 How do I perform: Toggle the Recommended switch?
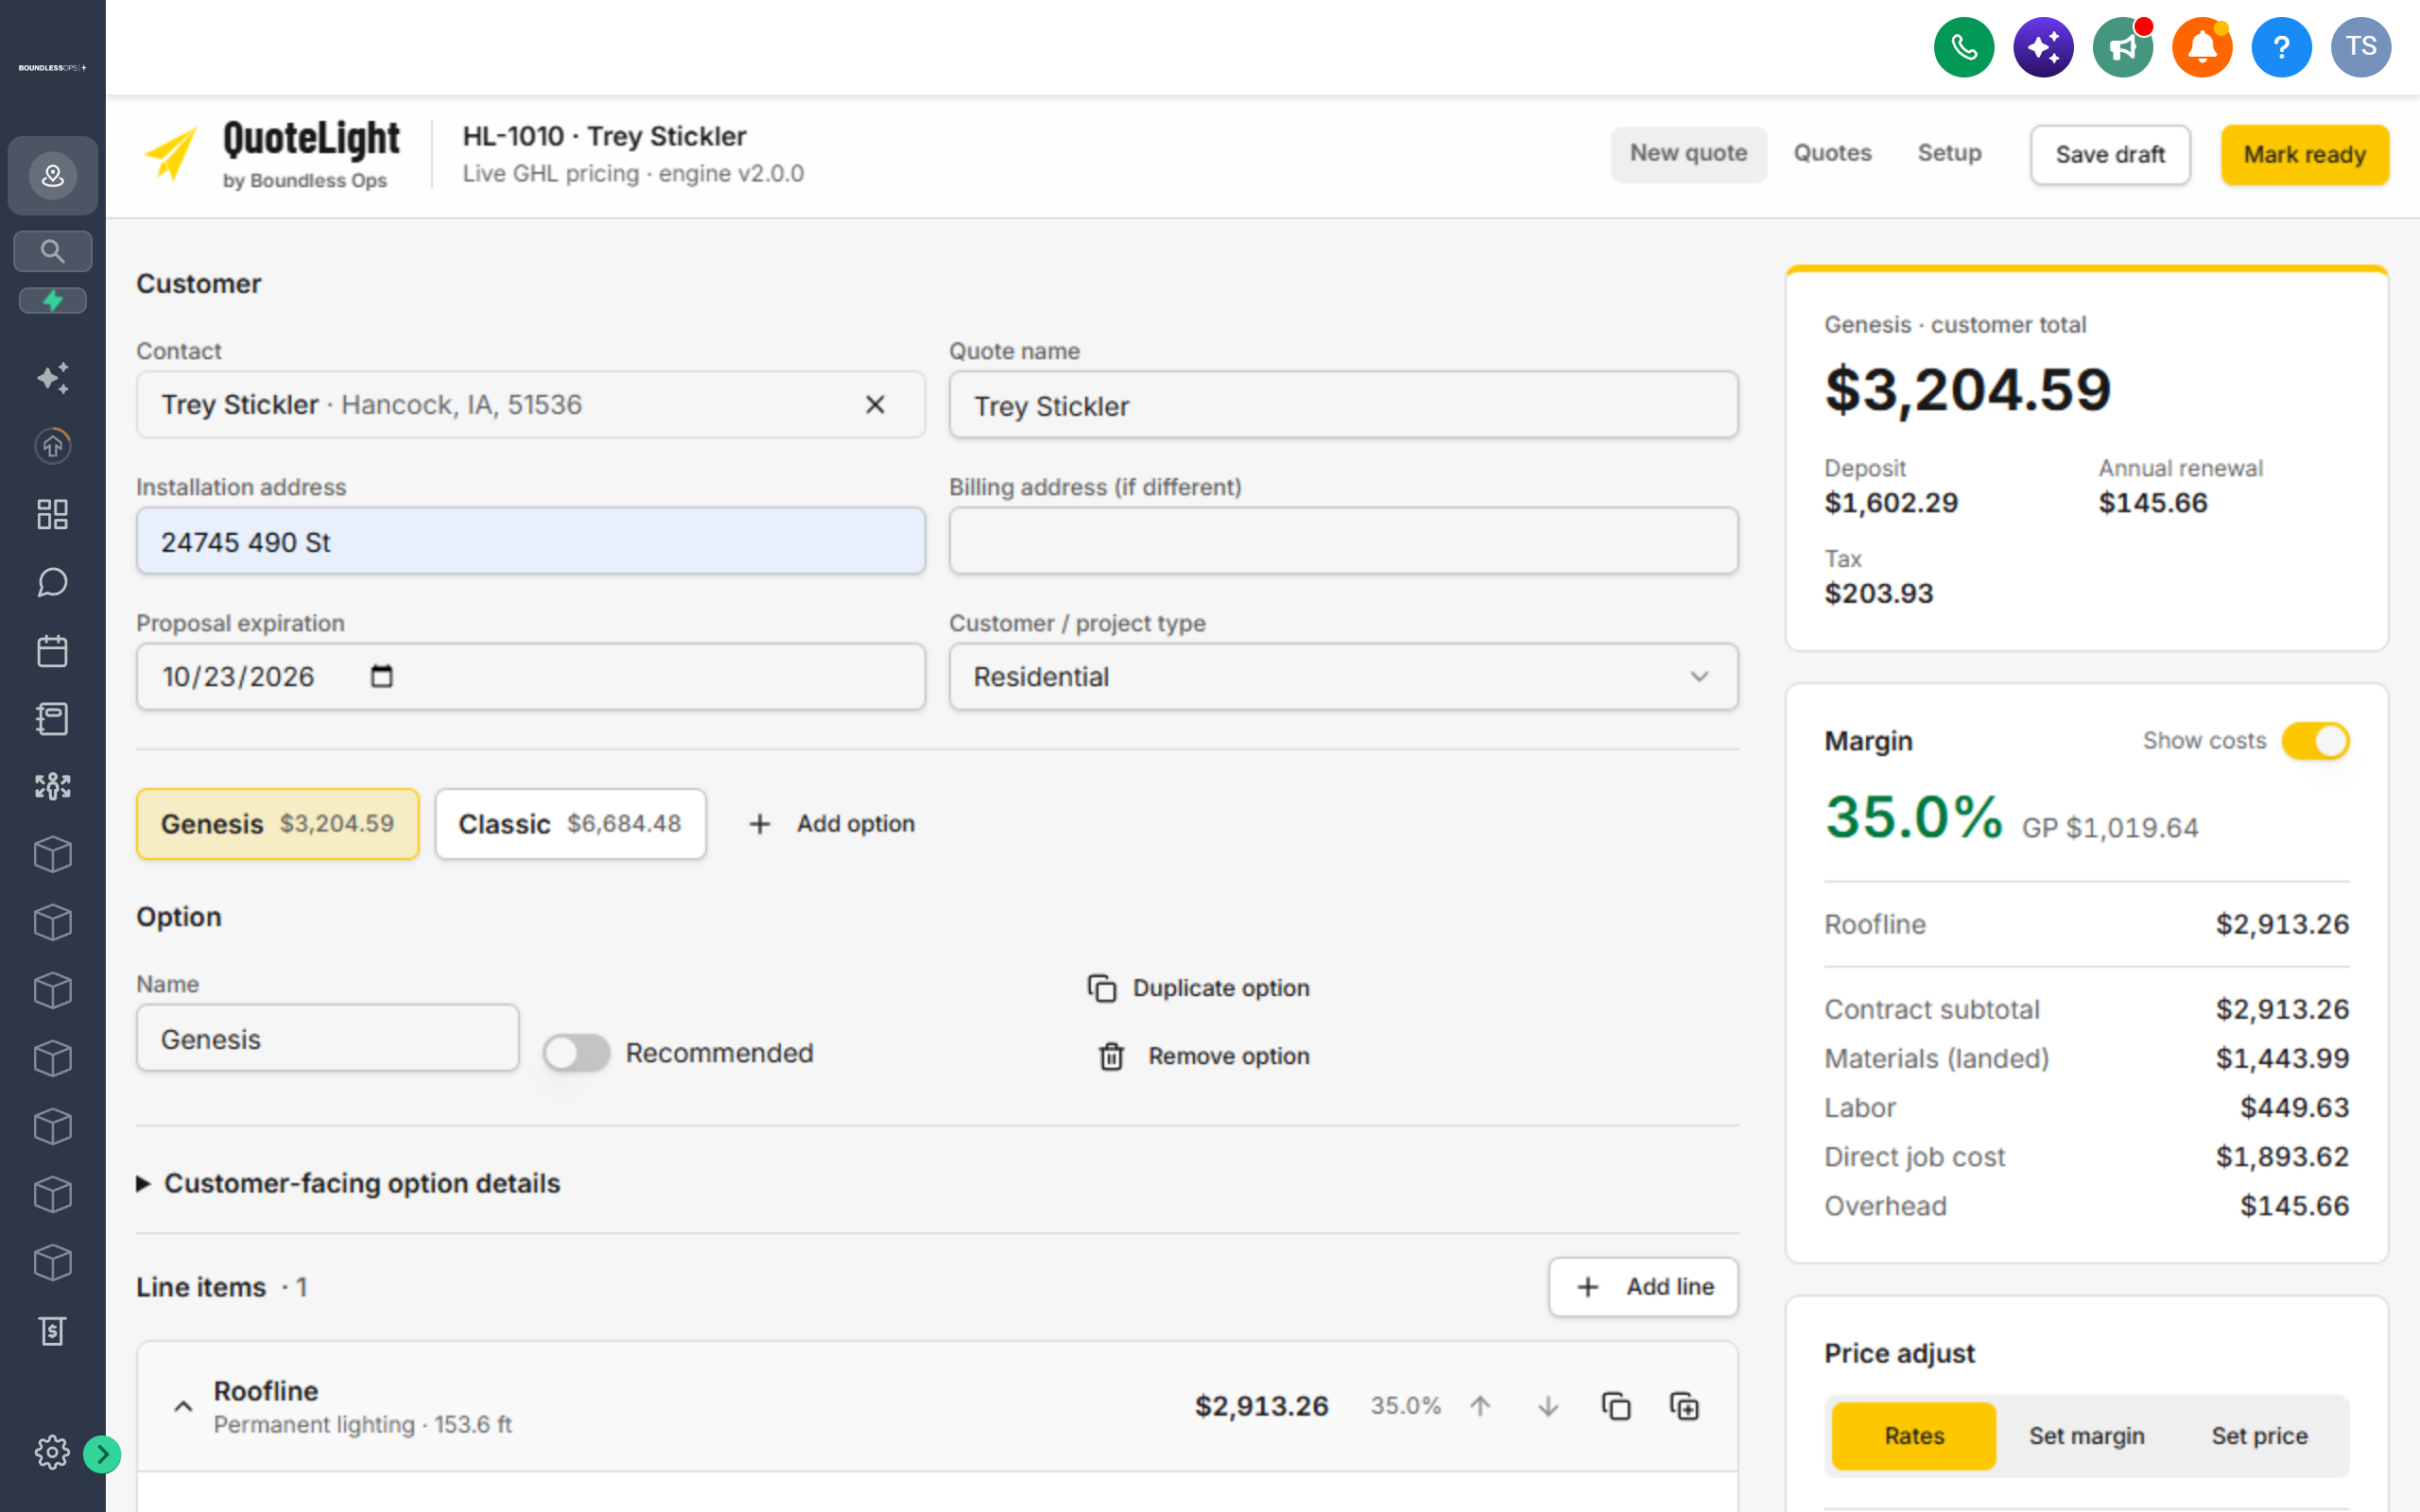[x=577, y=1053]
